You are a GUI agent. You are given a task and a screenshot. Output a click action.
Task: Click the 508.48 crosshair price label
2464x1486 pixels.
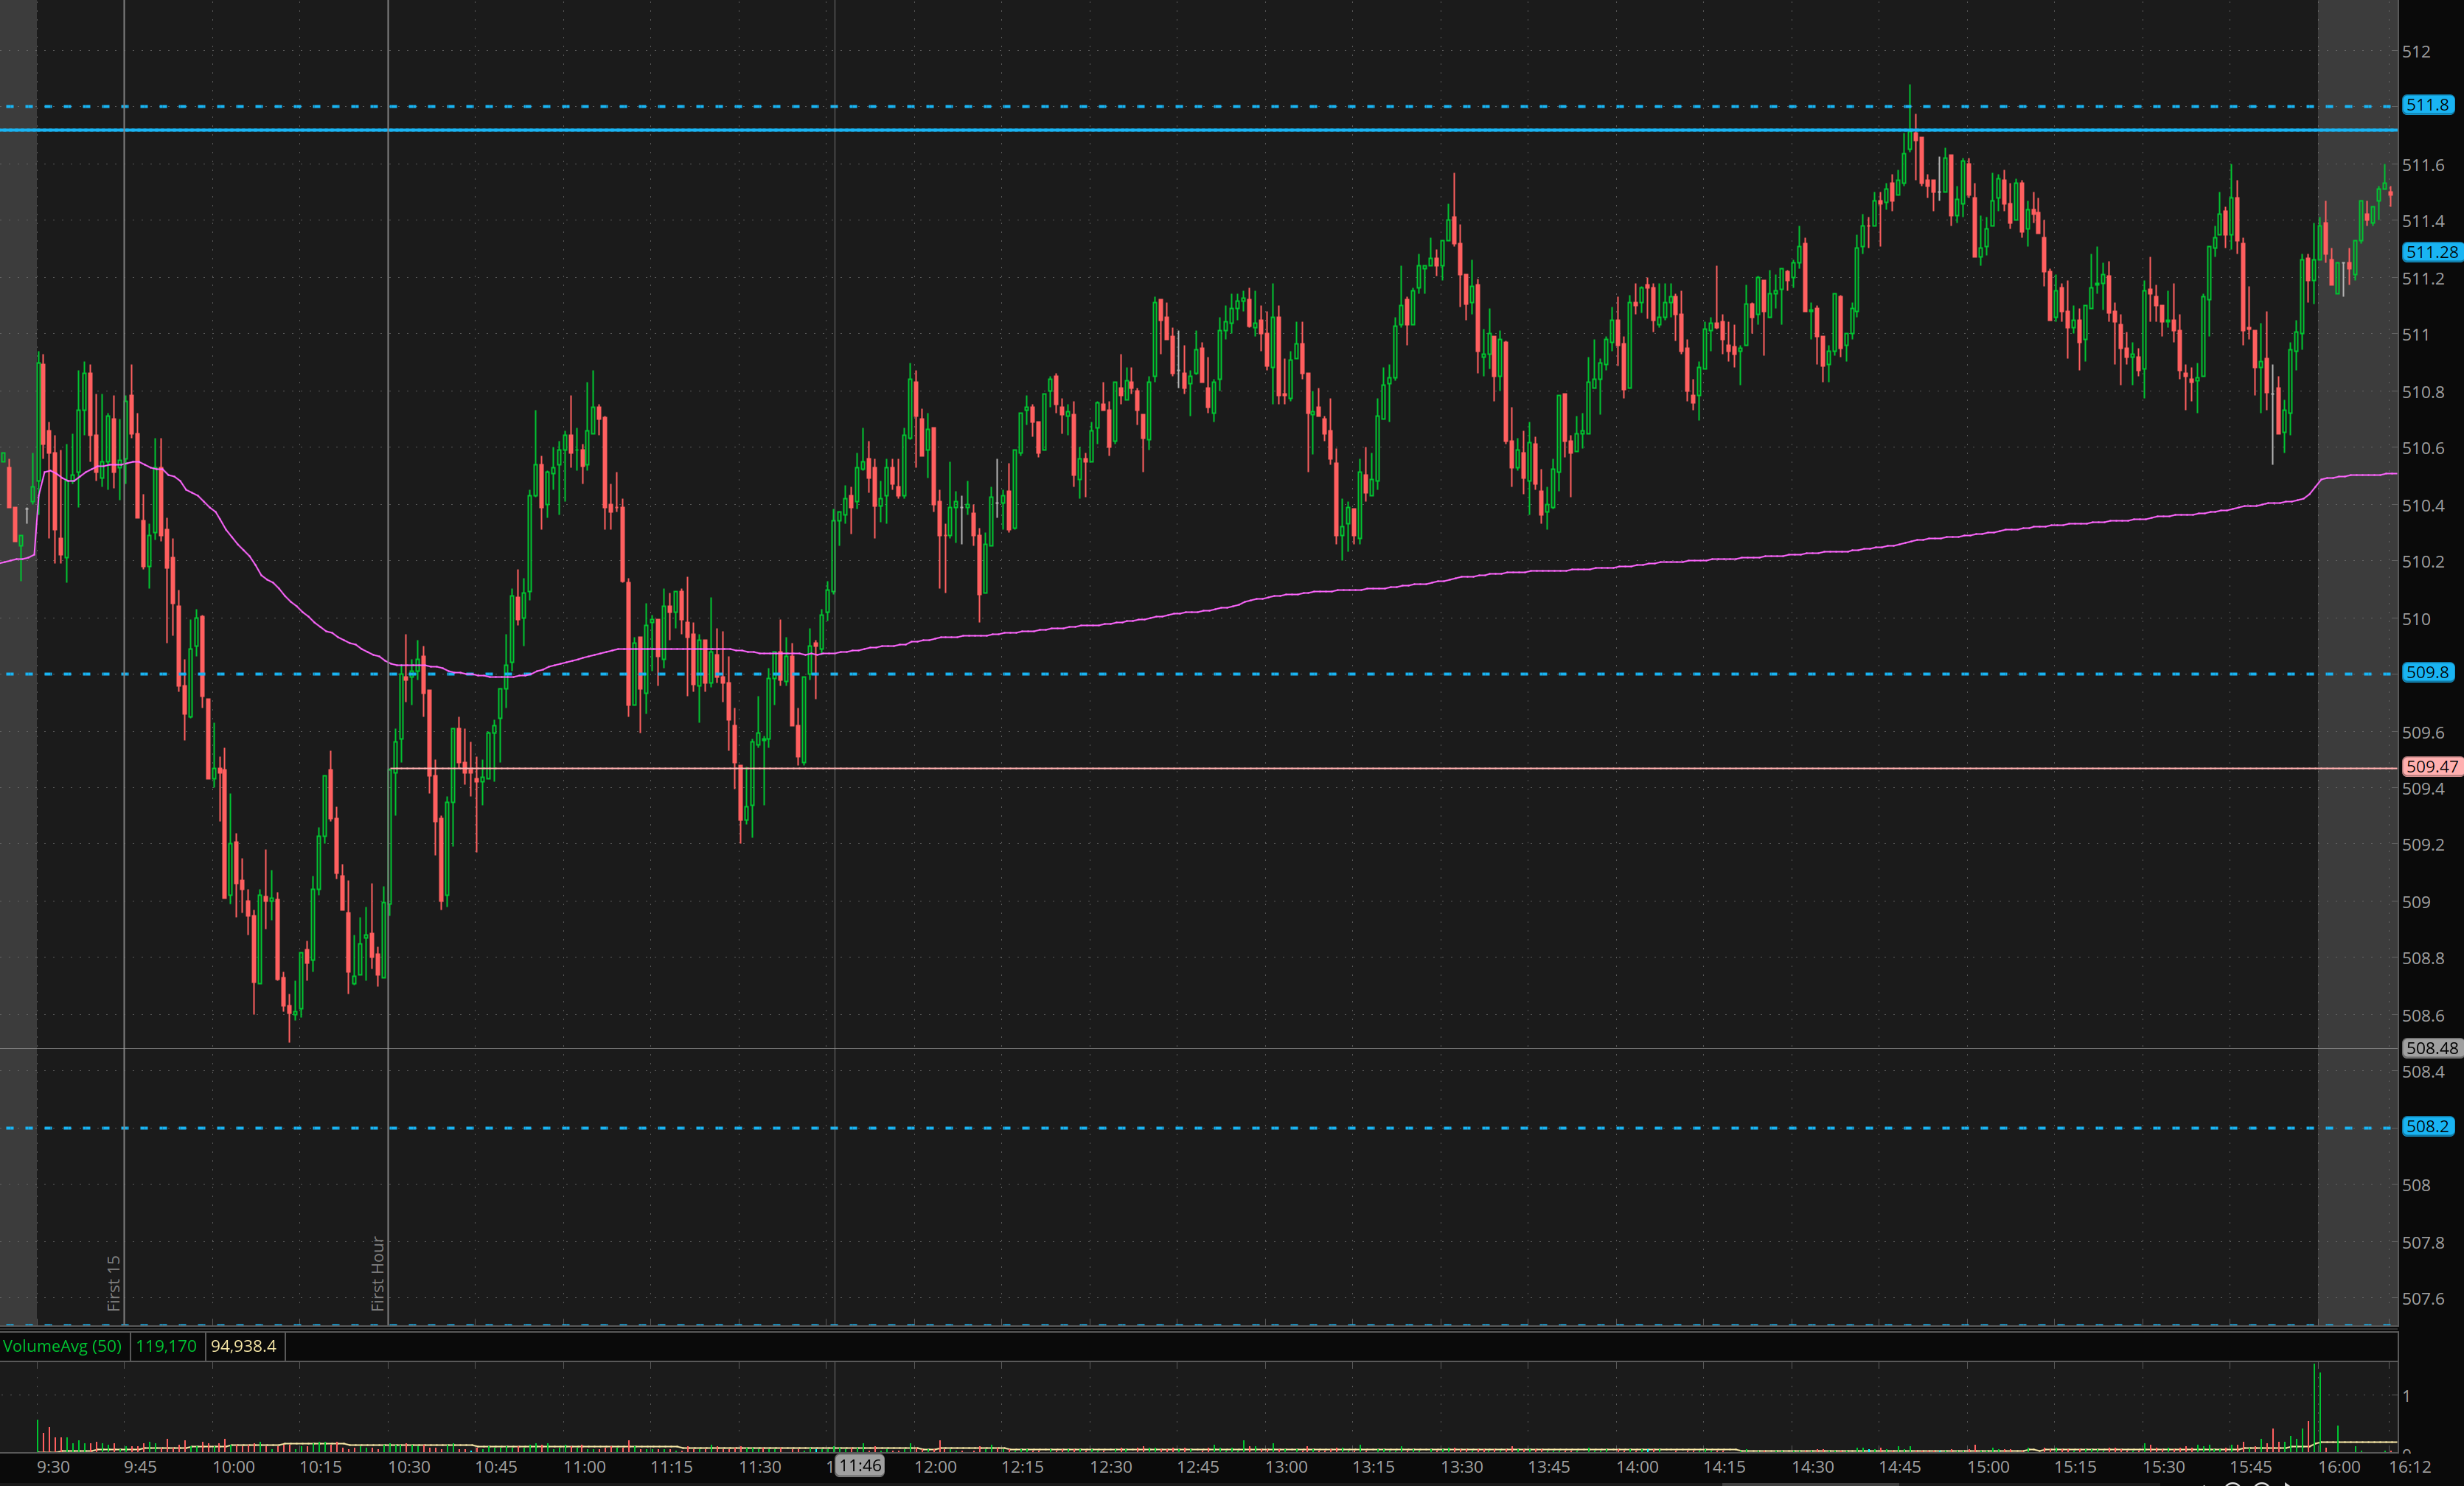pyautogui.click(x=2431, y=1048)
